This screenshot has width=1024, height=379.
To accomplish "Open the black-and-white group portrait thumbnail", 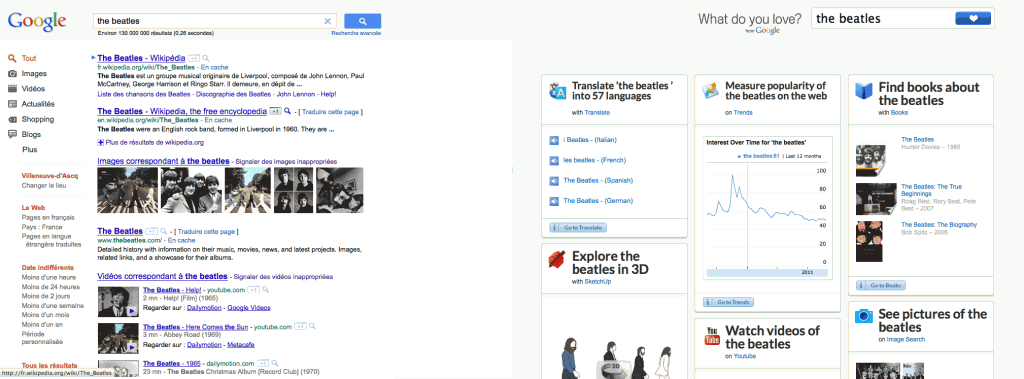I will pos(191,190).
